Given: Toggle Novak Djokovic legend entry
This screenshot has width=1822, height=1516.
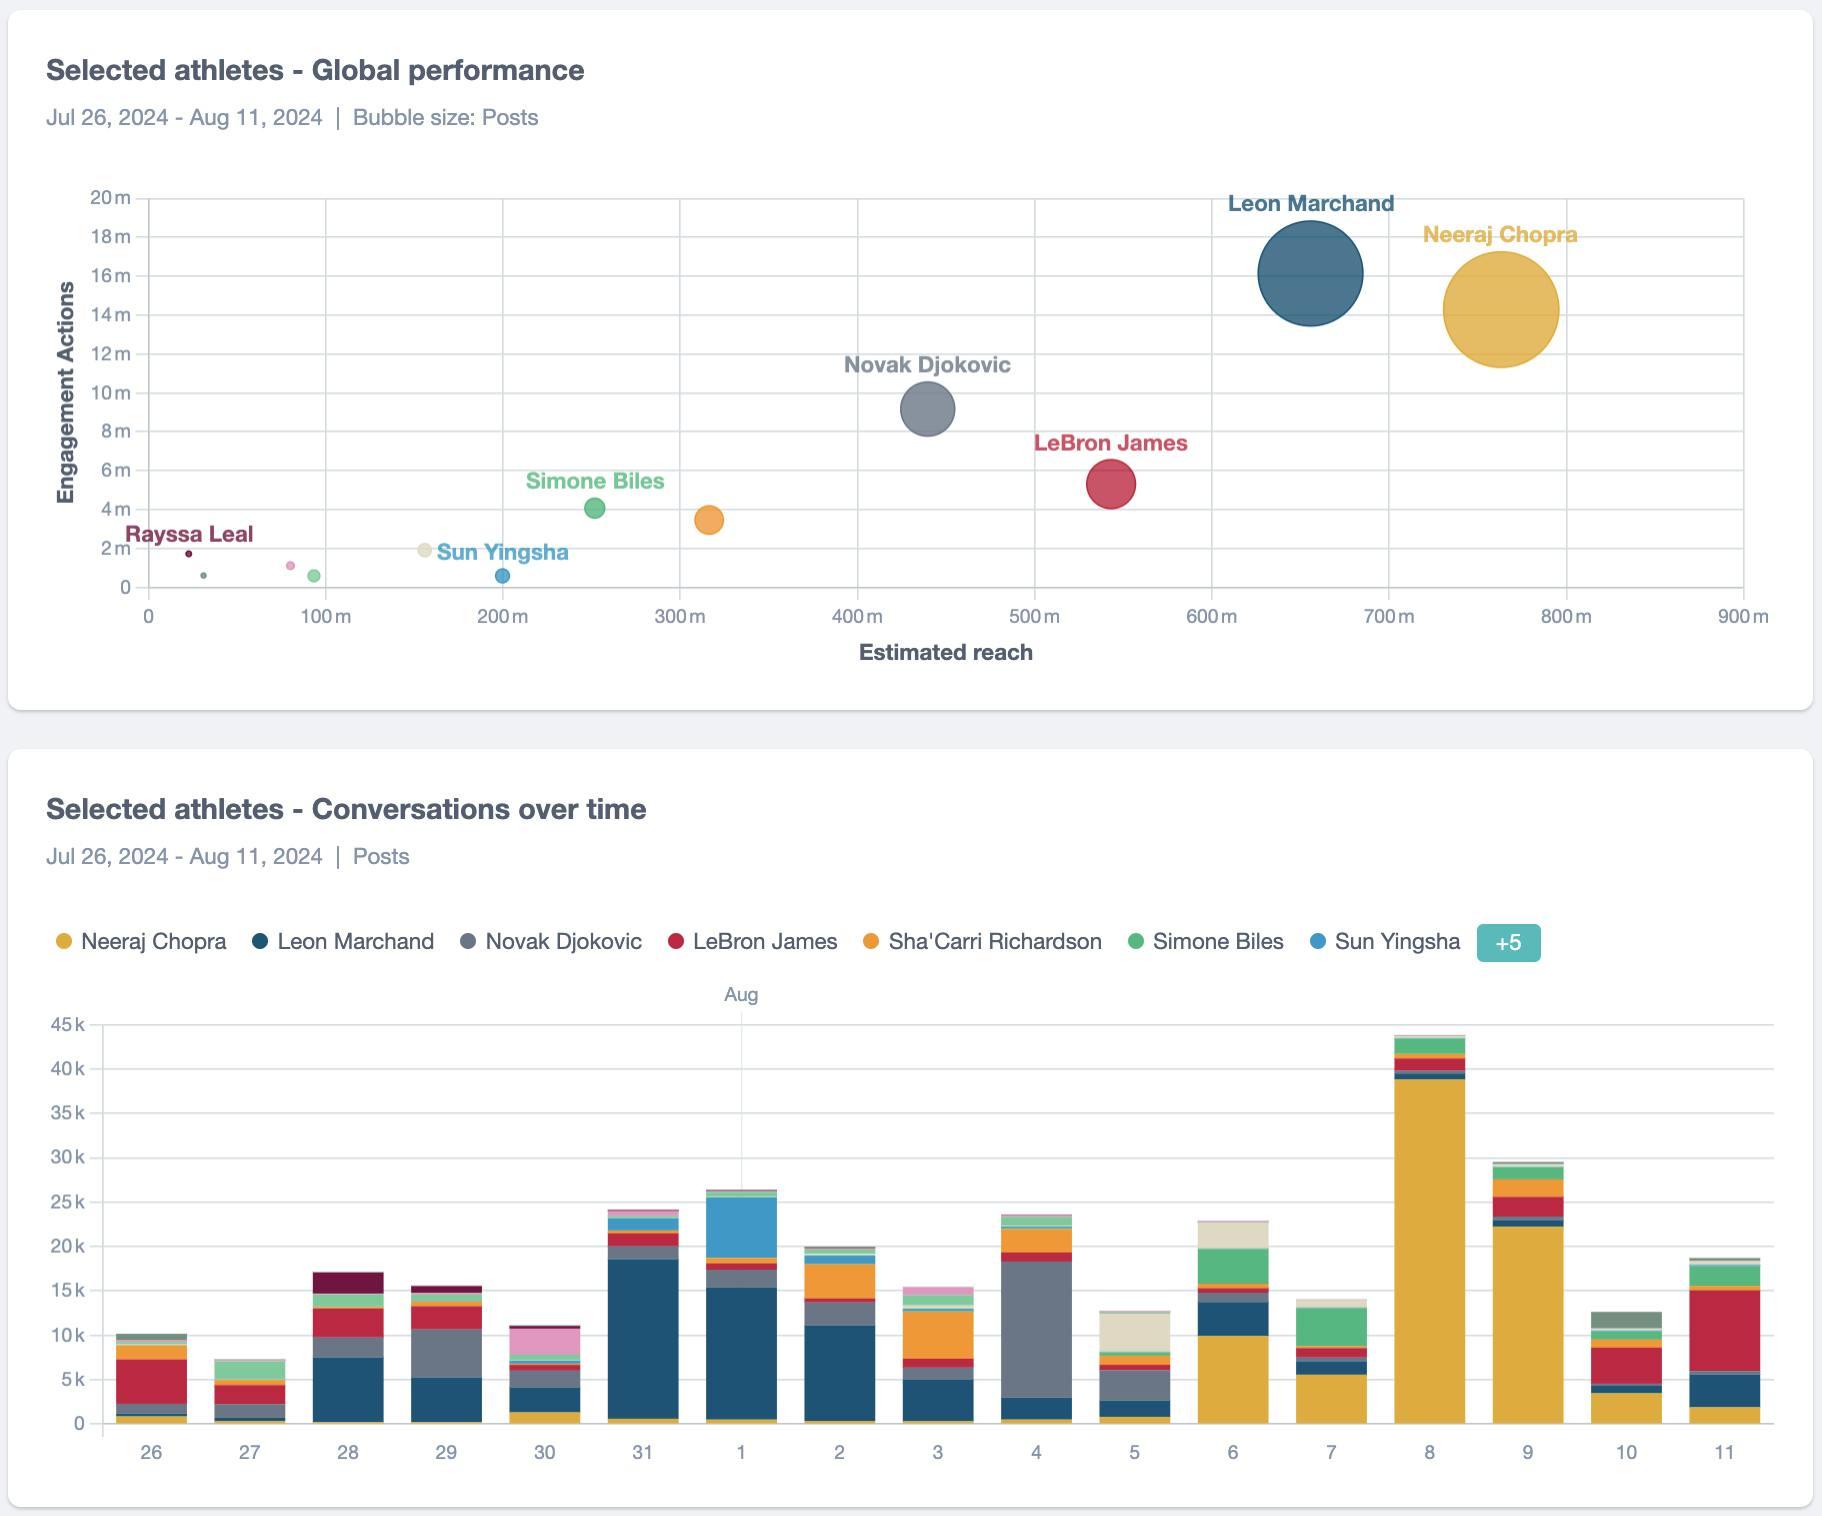Looking at the screenshot, I should pyautogui.click(x=551, y=942).
